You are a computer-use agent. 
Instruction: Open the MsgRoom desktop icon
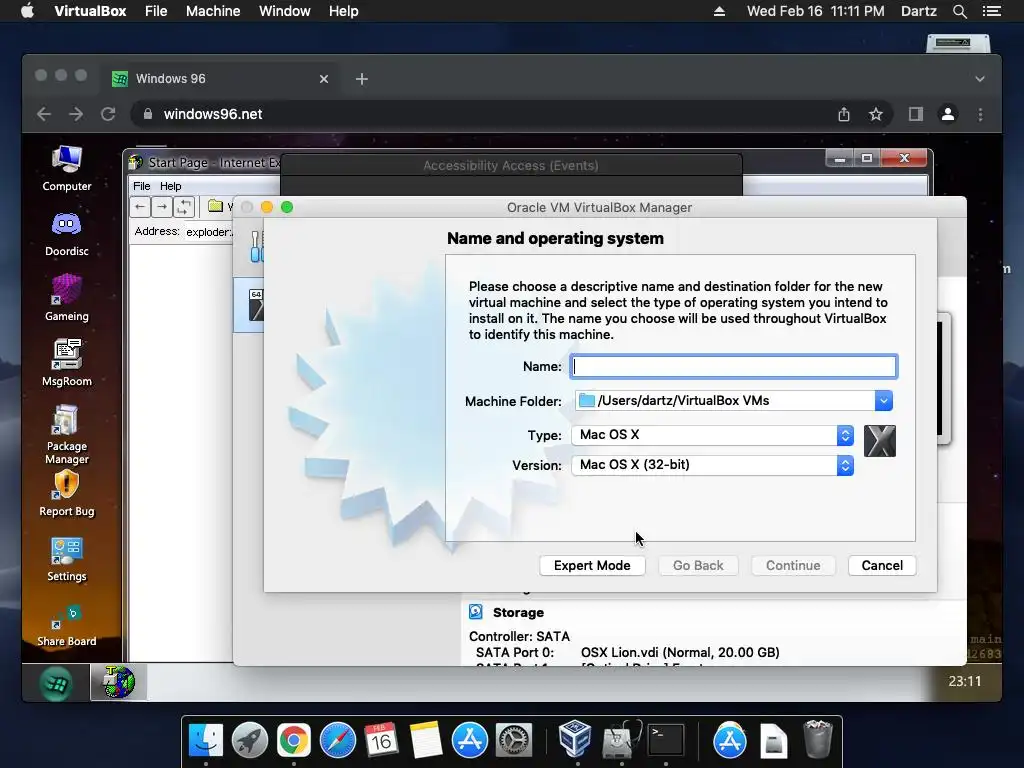tap(67, 363)
